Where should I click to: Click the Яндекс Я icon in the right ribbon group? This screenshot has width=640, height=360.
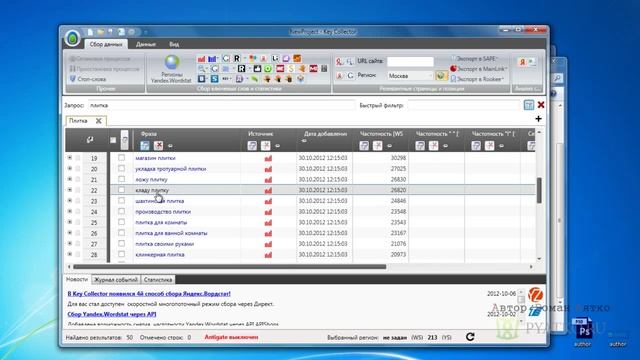click(522, 62)
